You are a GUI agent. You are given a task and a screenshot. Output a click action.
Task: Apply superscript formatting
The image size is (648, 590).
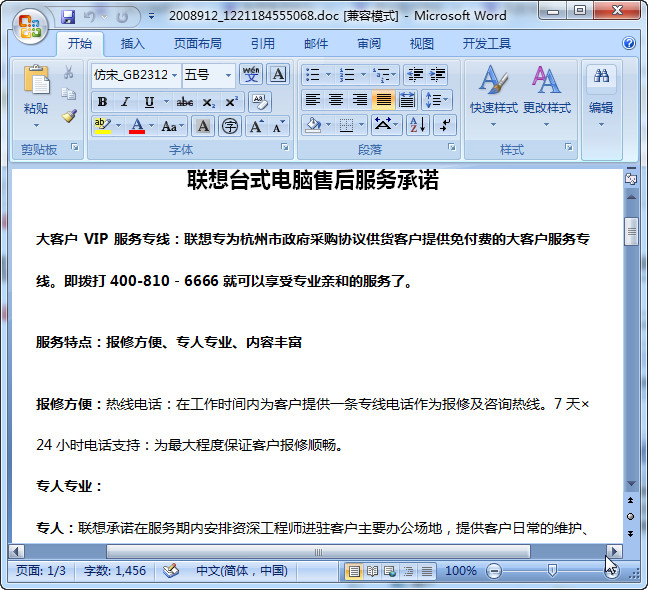pos(231,102)
